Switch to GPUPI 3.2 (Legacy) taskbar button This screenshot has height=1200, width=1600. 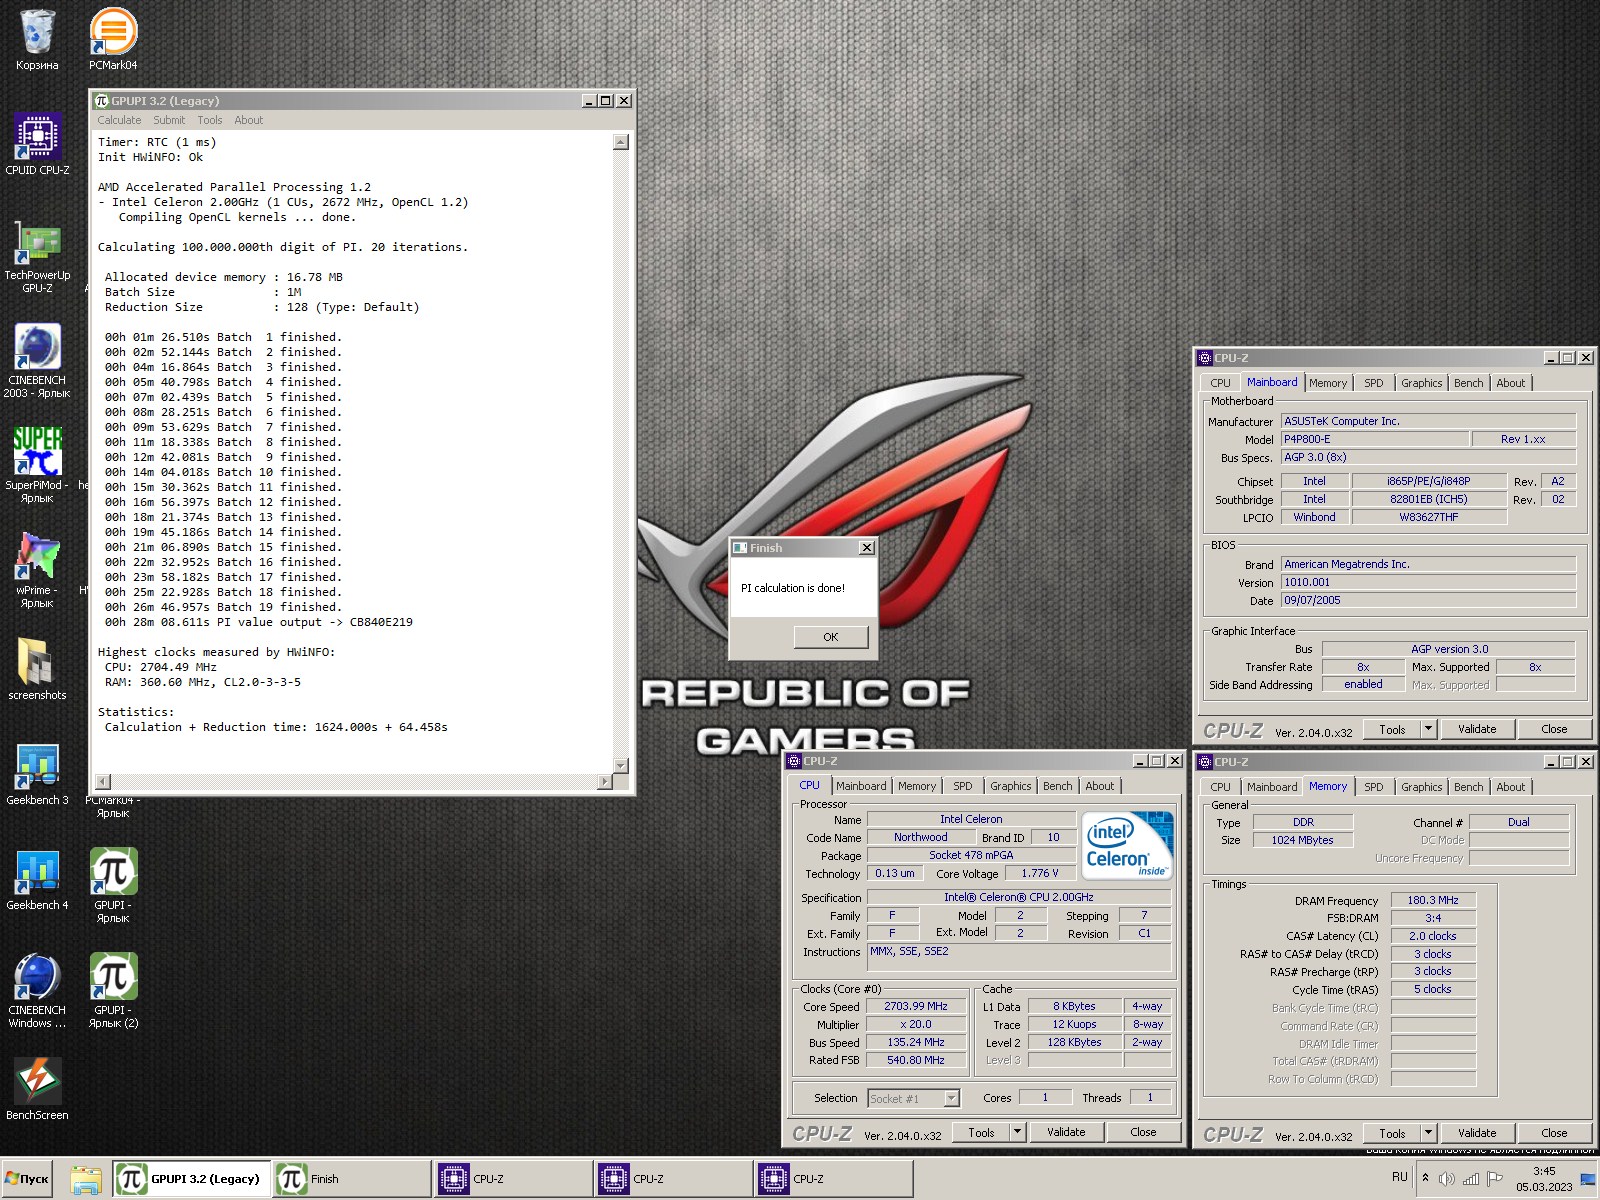coord(190,1179)
